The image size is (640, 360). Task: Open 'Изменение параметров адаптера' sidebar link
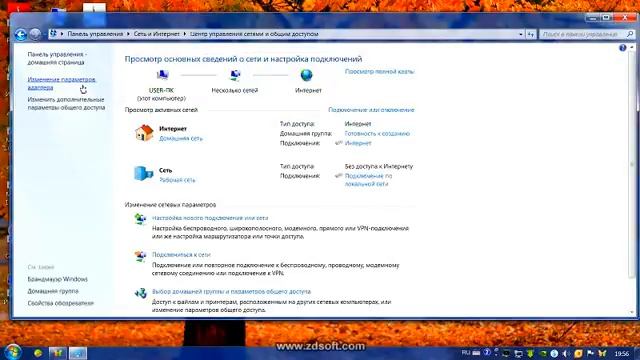tap(61, 83)
